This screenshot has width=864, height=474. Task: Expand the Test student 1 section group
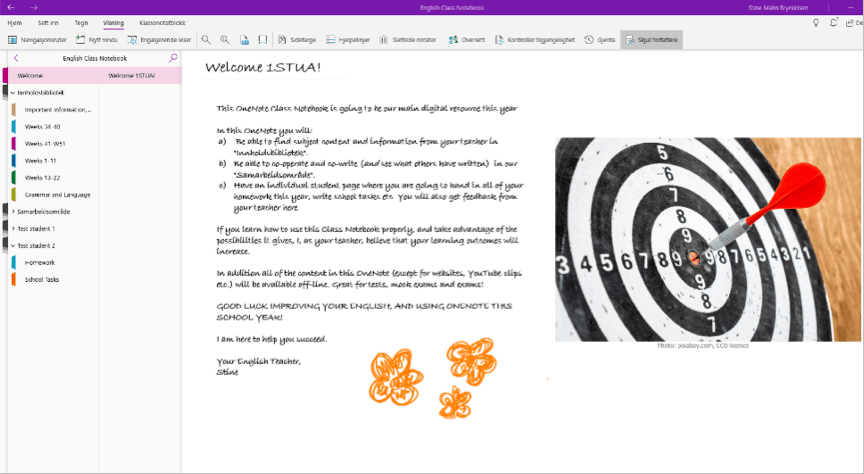[12, 229]
